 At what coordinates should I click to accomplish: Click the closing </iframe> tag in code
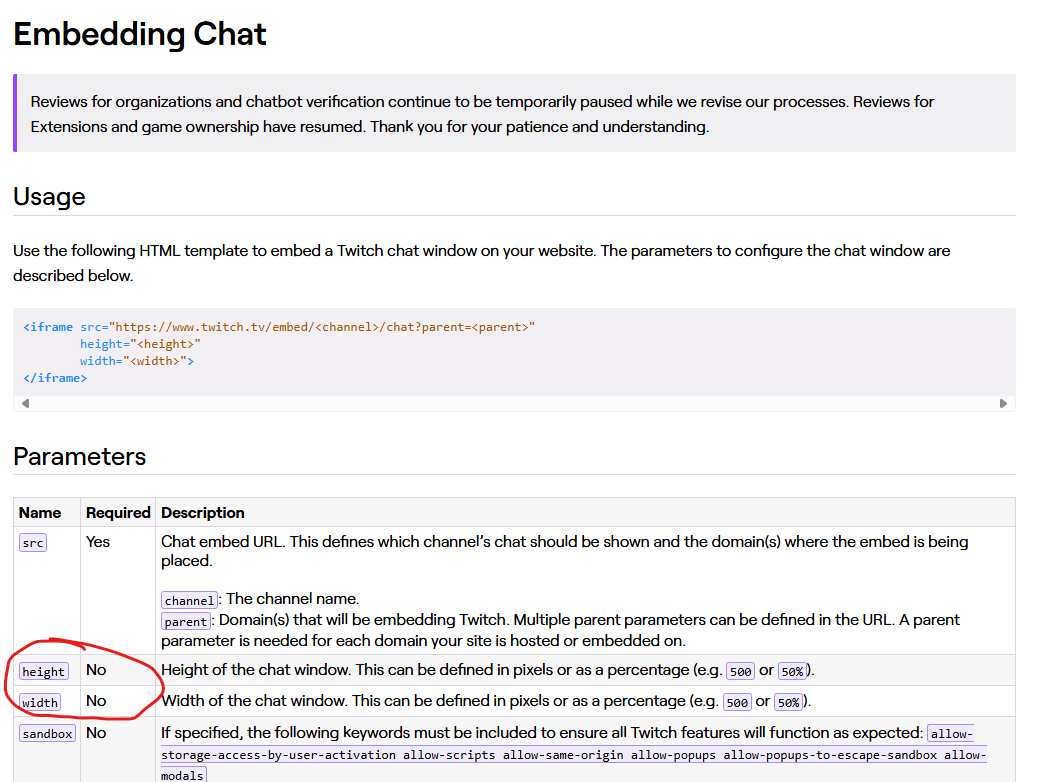55,378
